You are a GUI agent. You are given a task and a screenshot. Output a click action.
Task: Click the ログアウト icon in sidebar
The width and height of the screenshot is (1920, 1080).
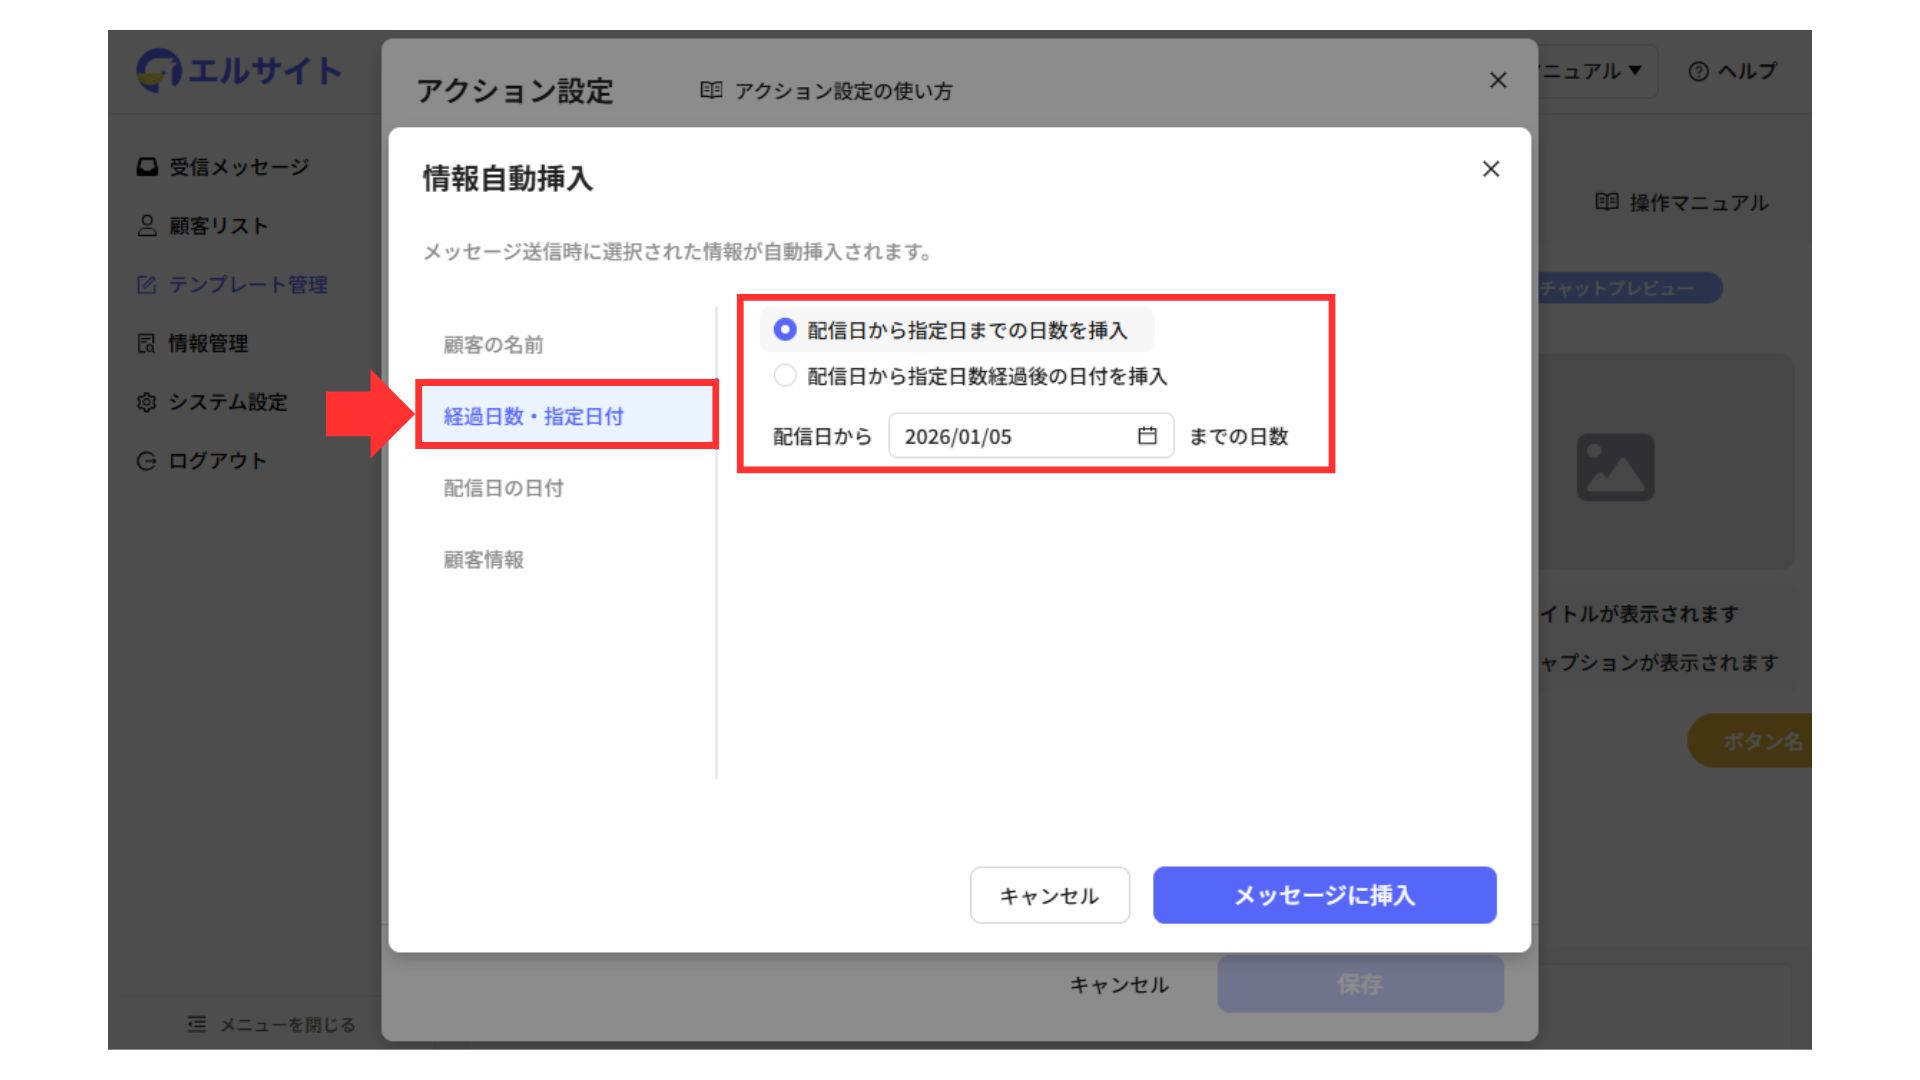coord(147,461)
